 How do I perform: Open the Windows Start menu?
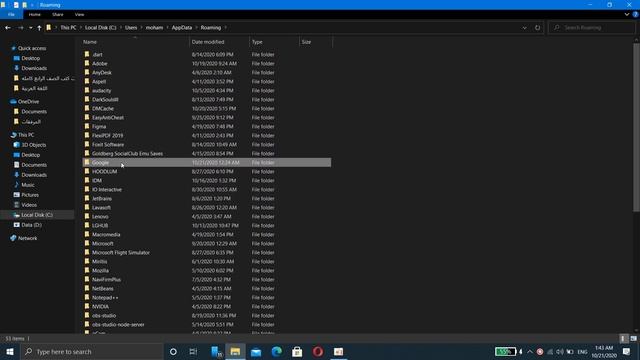pos(10,351)
